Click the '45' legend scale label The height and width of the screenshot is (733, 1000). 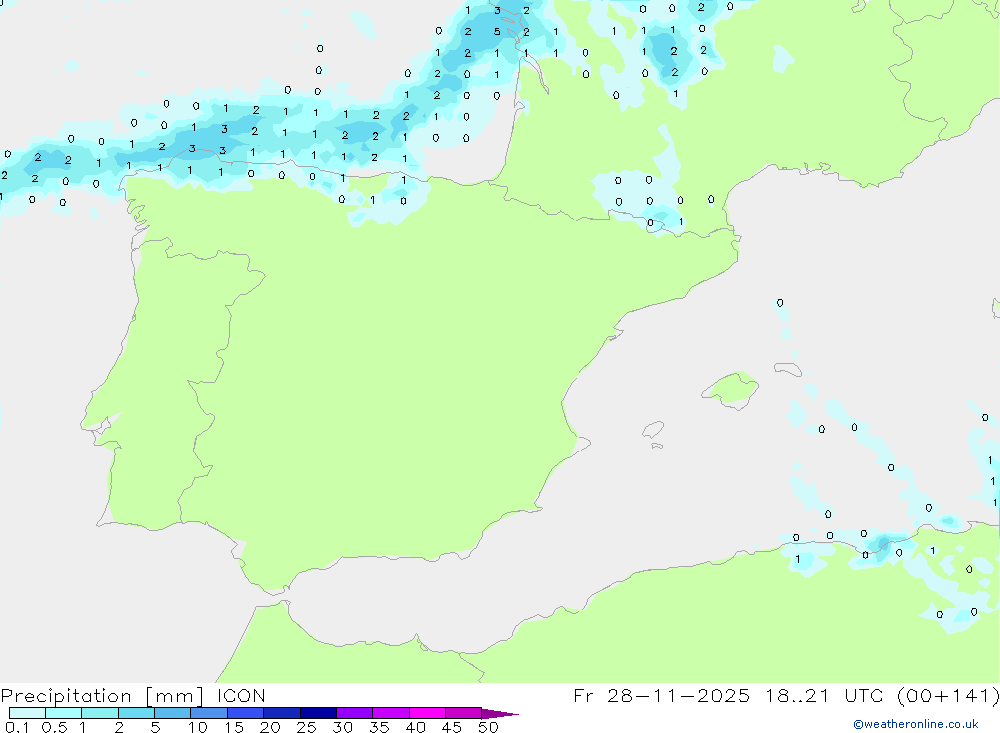452,727
